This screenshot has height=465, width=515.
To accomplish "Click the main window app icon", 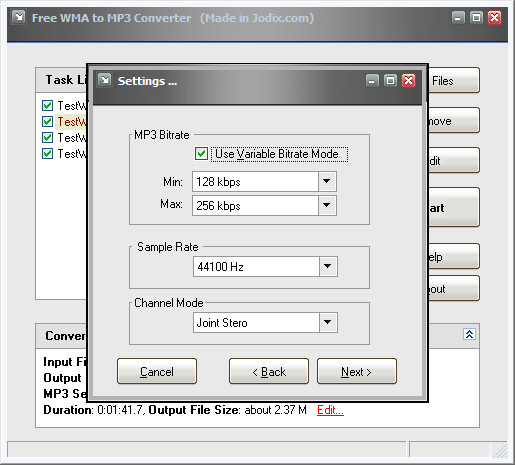I will tap(19, 17).
